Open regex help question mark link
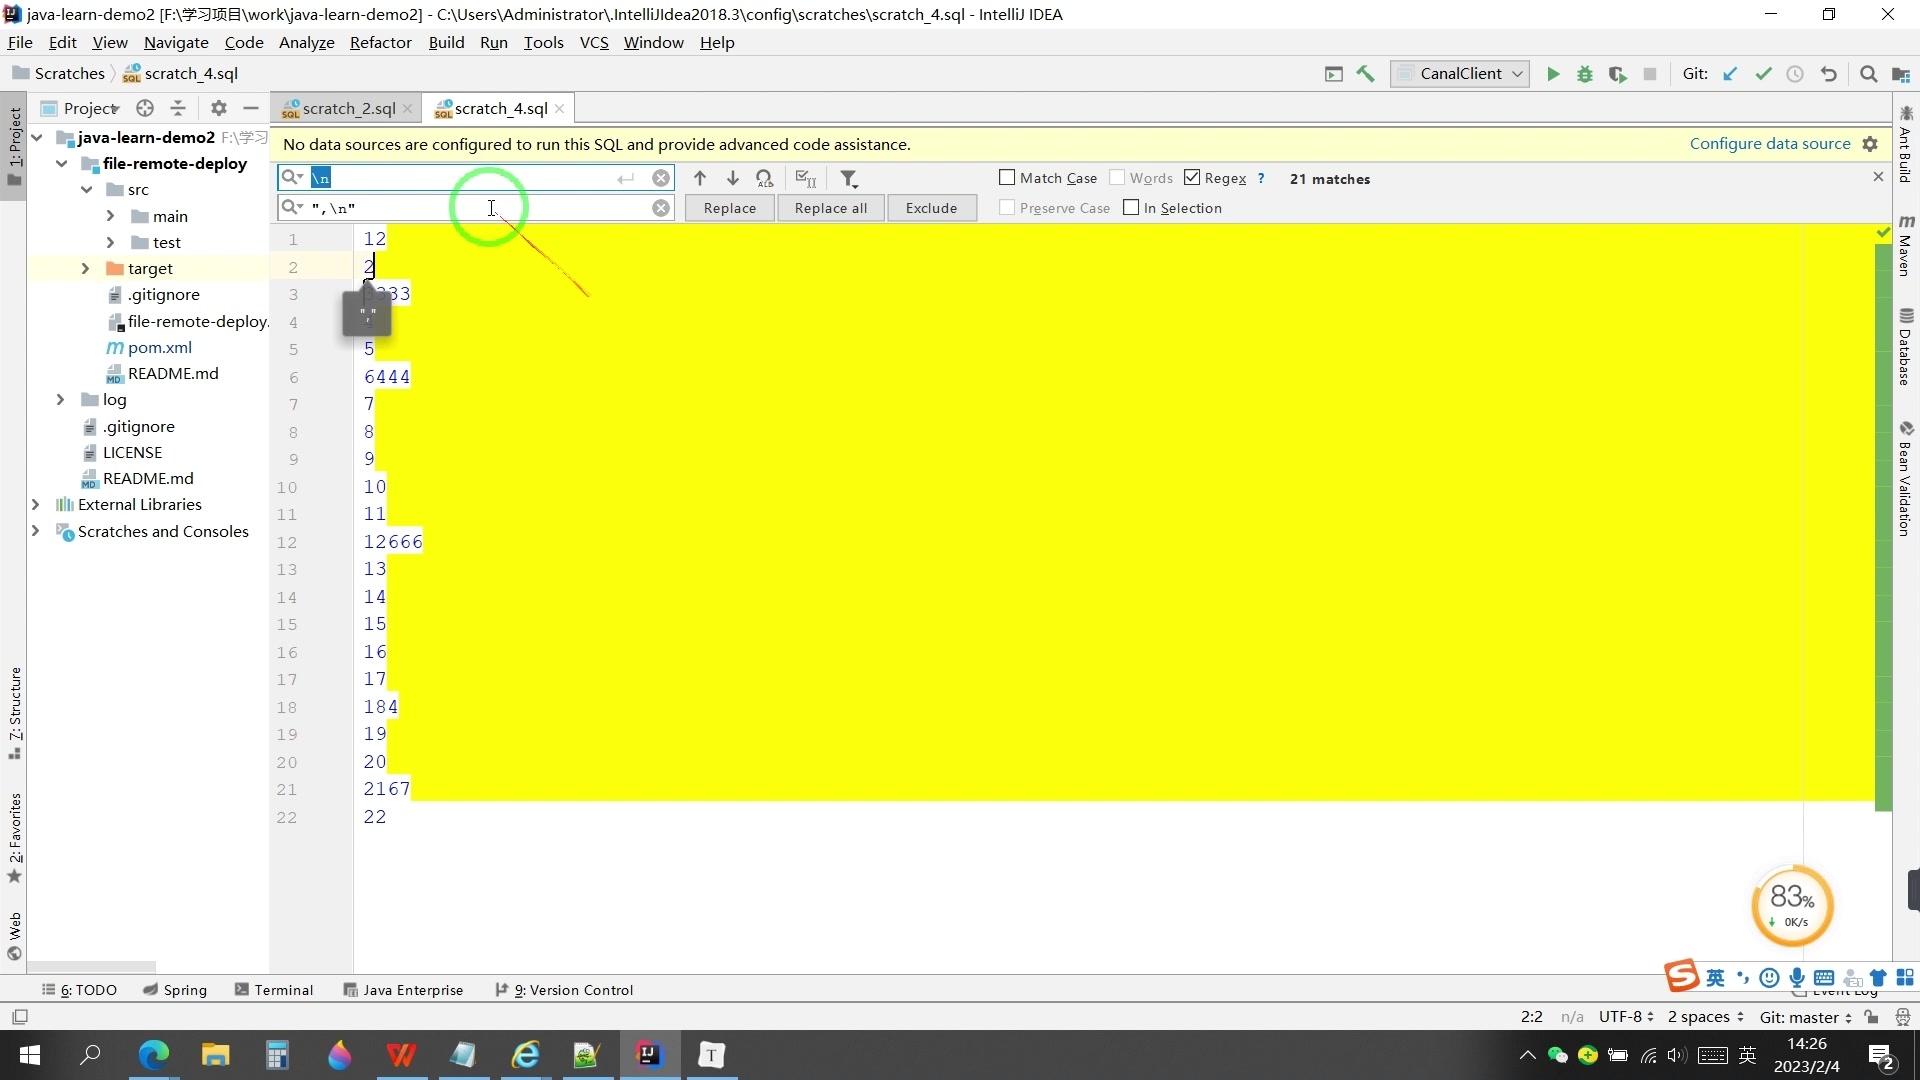The image size is (1920, 1080). [1261, 178]
